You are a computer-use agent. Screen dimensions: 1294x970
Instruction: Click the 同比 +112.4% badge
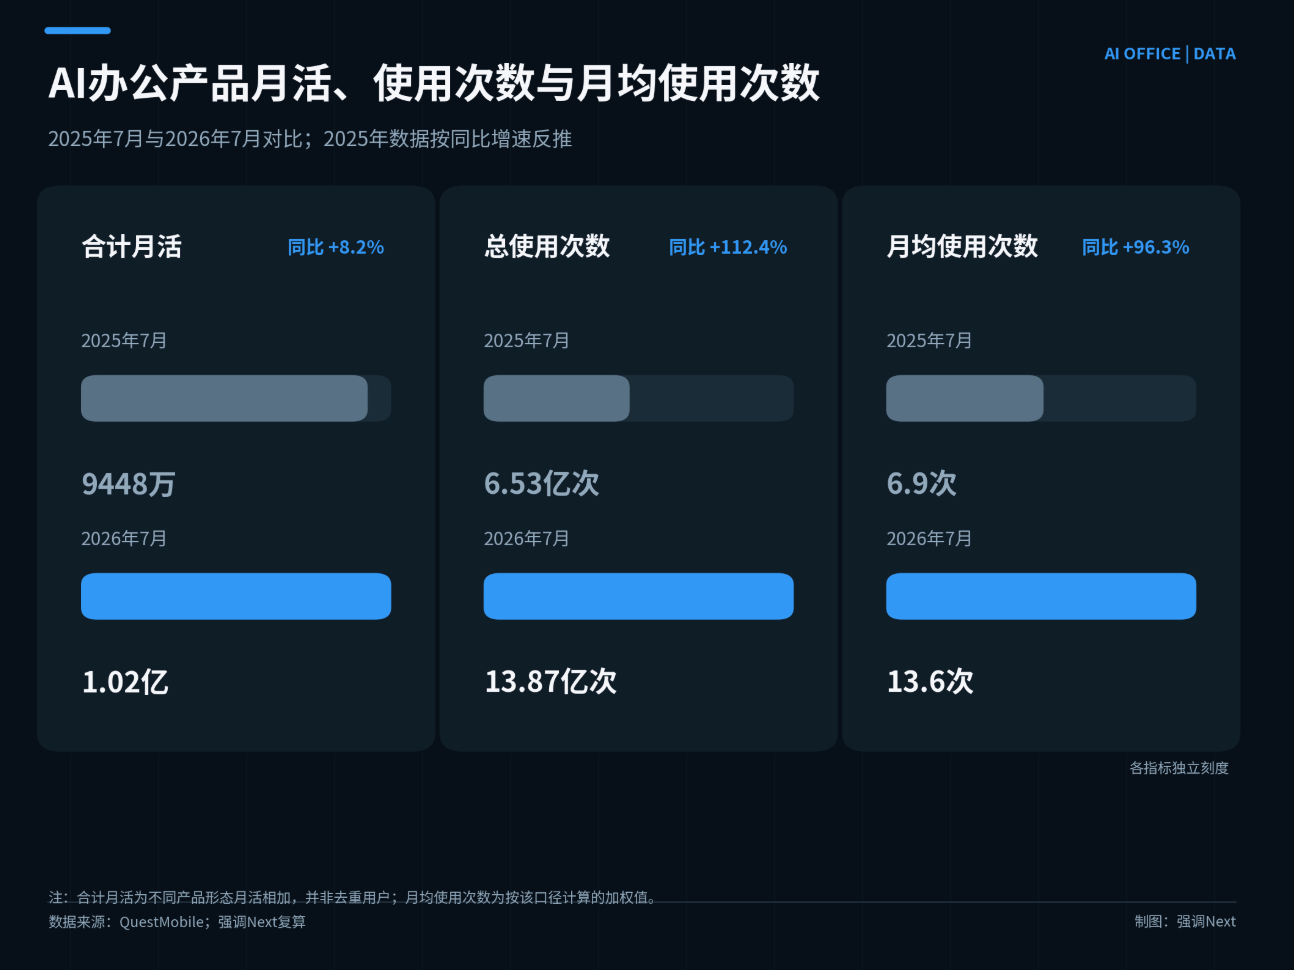(x=728, y=247)
